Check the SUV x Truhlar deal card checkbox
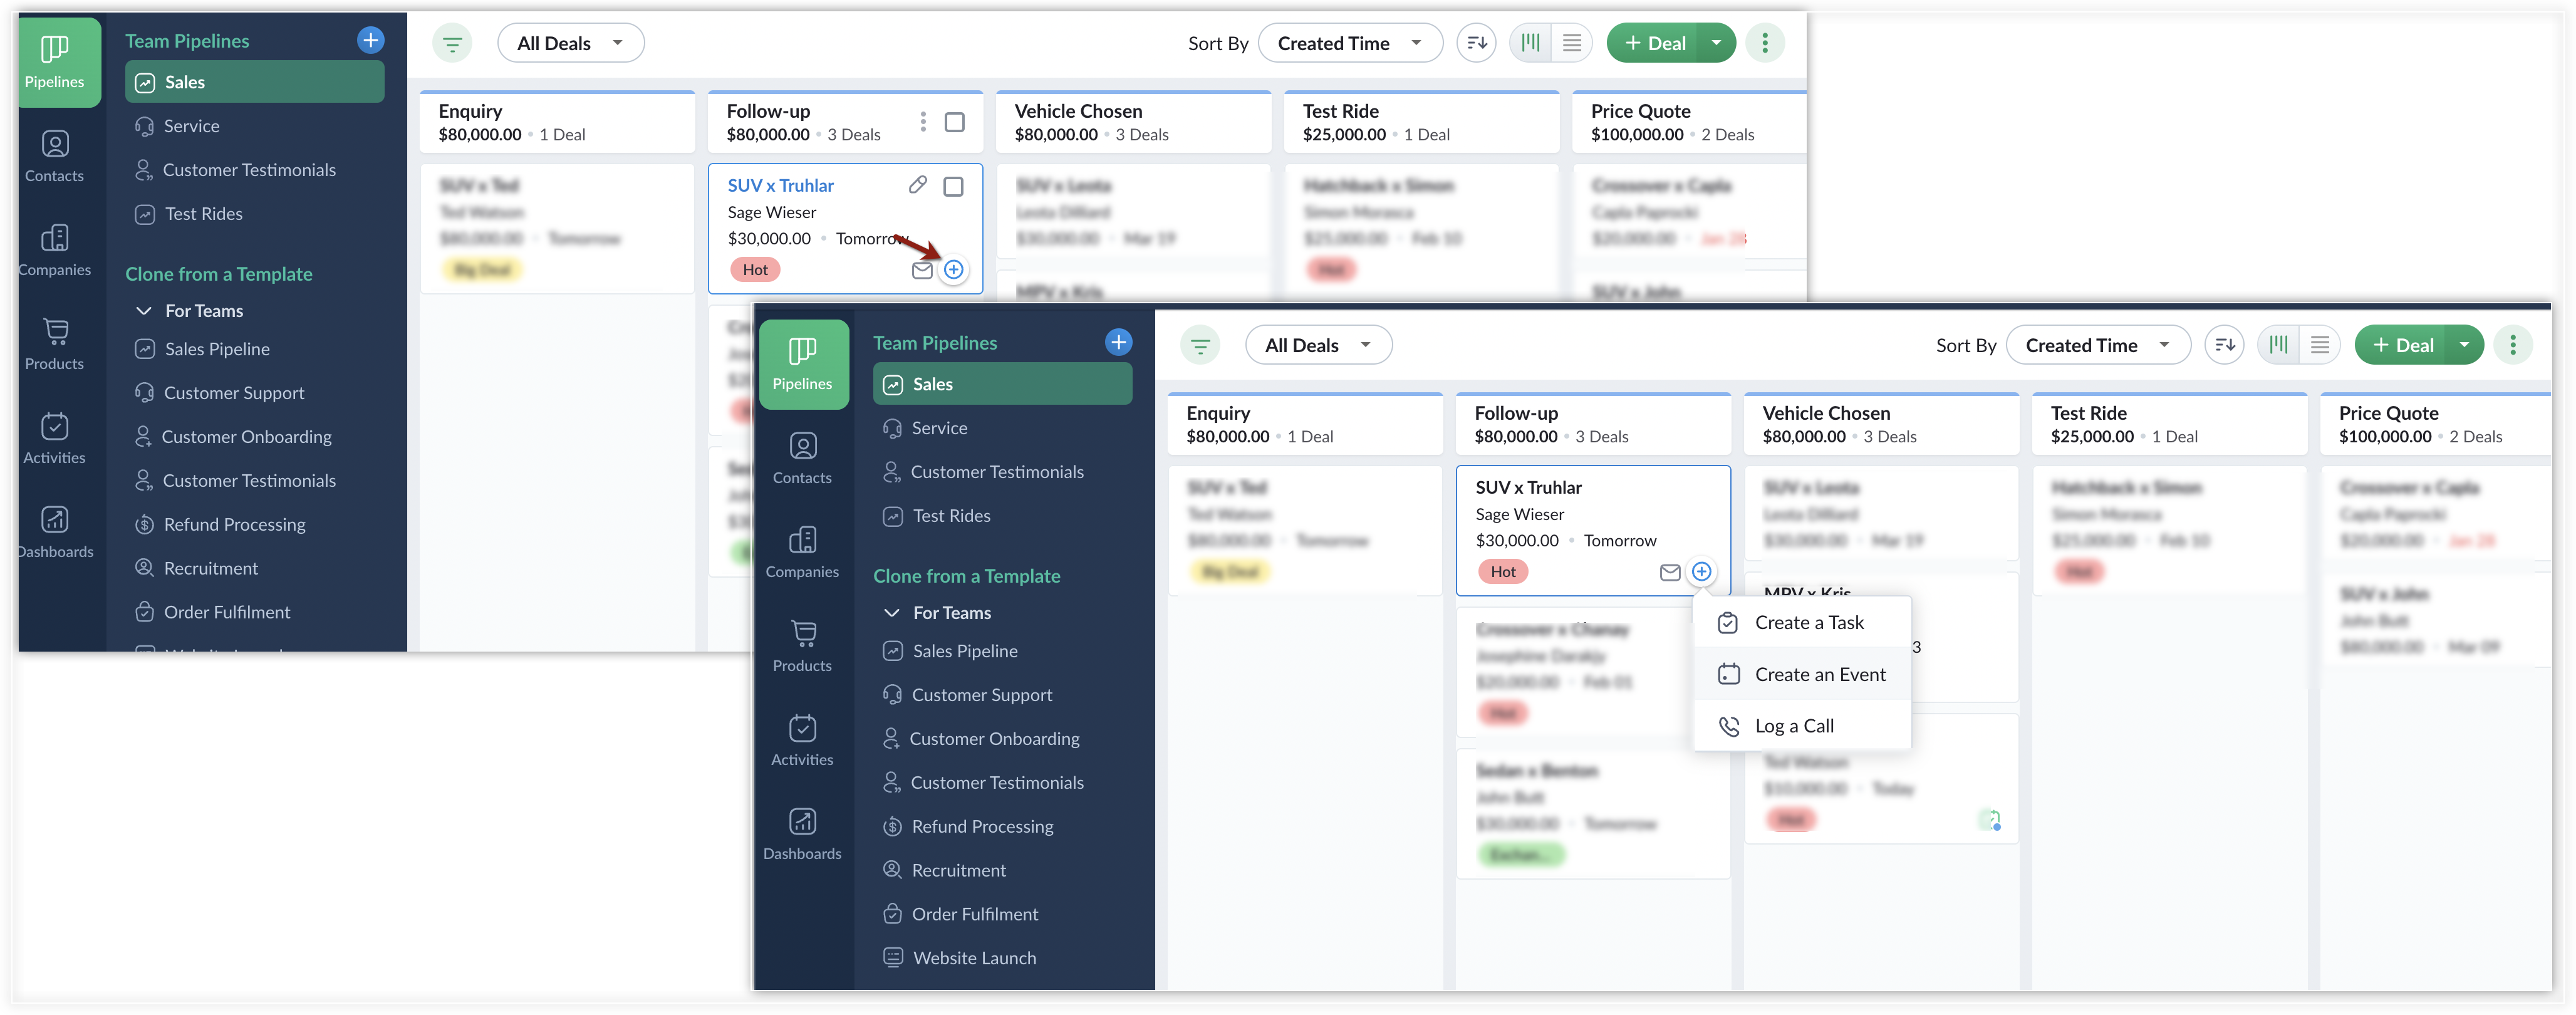 pyautogui.click(x=953, y=187)
